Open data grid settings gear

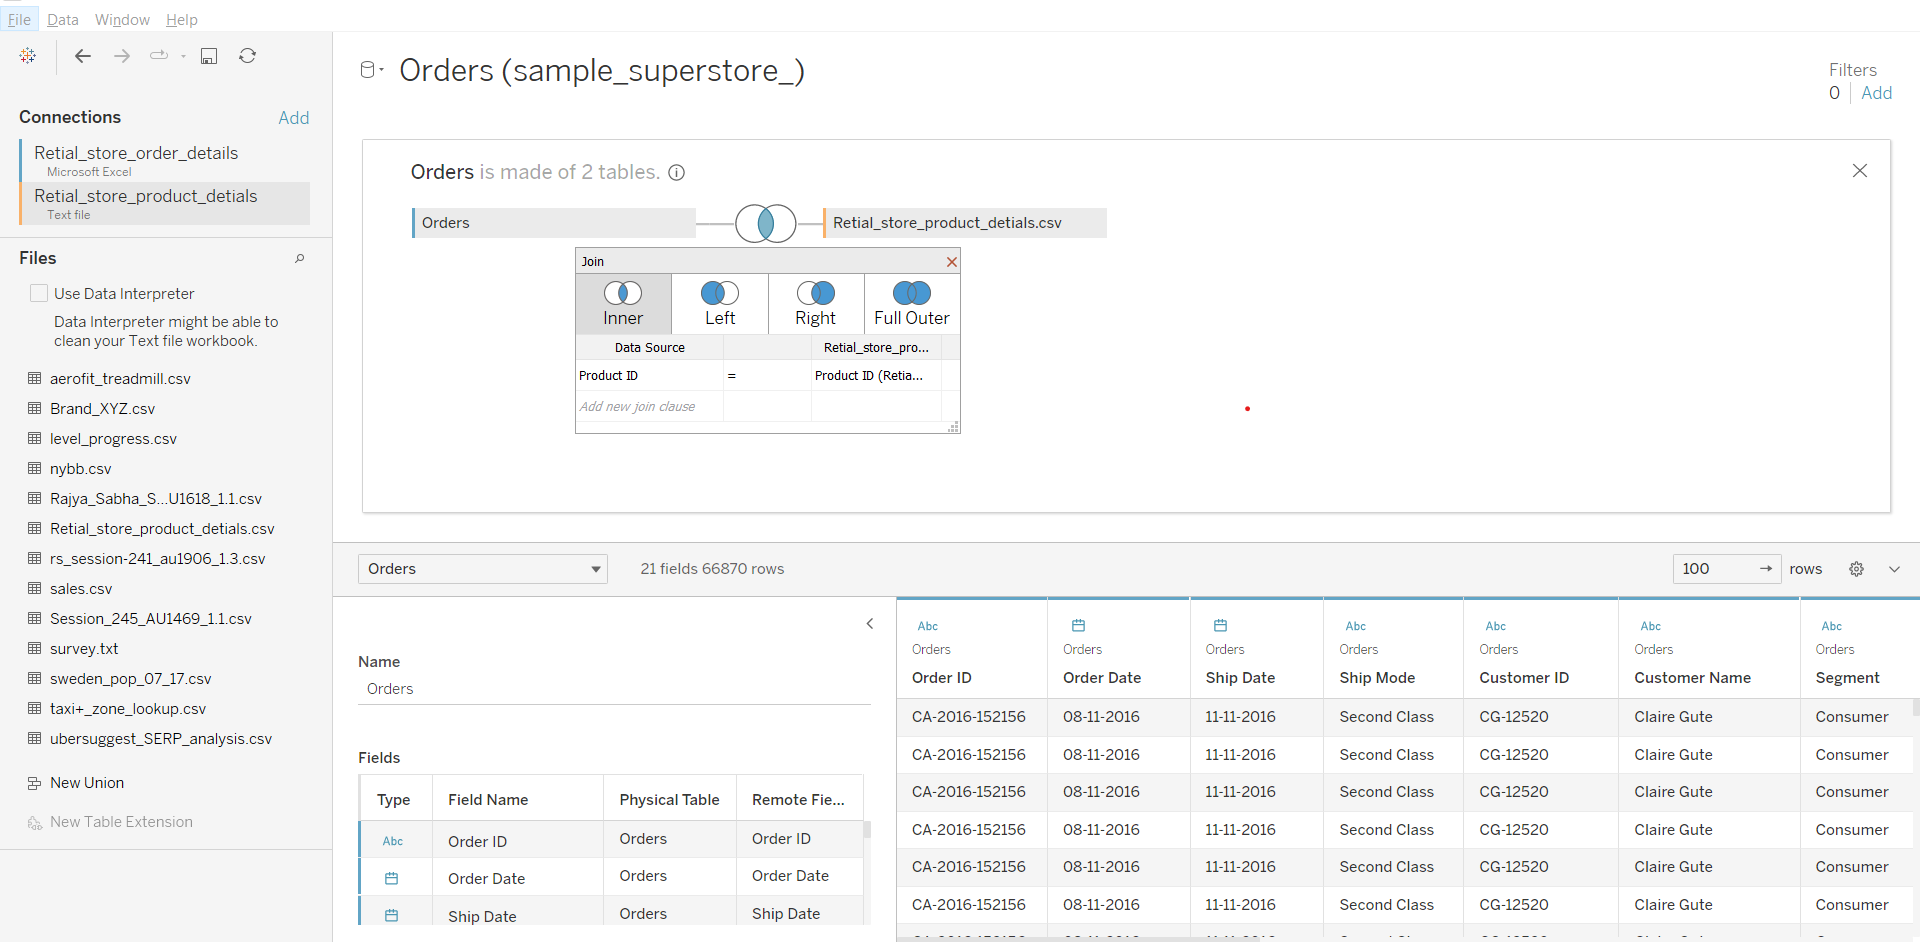(1856, 569)
